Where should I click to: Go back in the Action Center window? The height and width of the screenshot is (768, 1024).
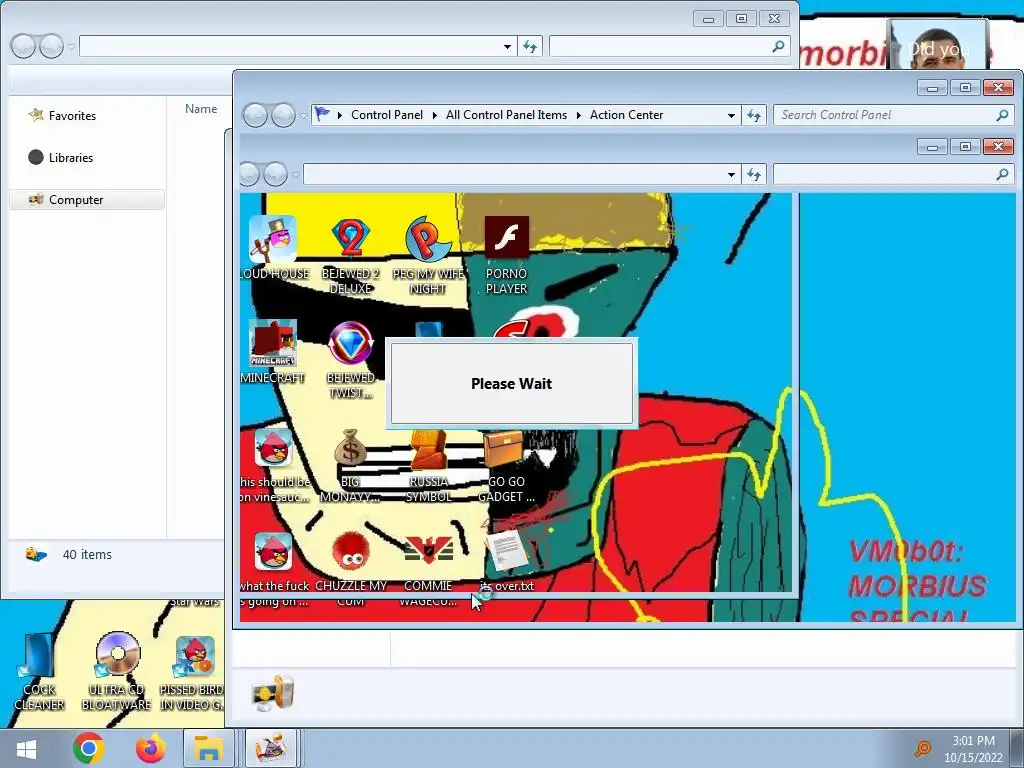255,116
